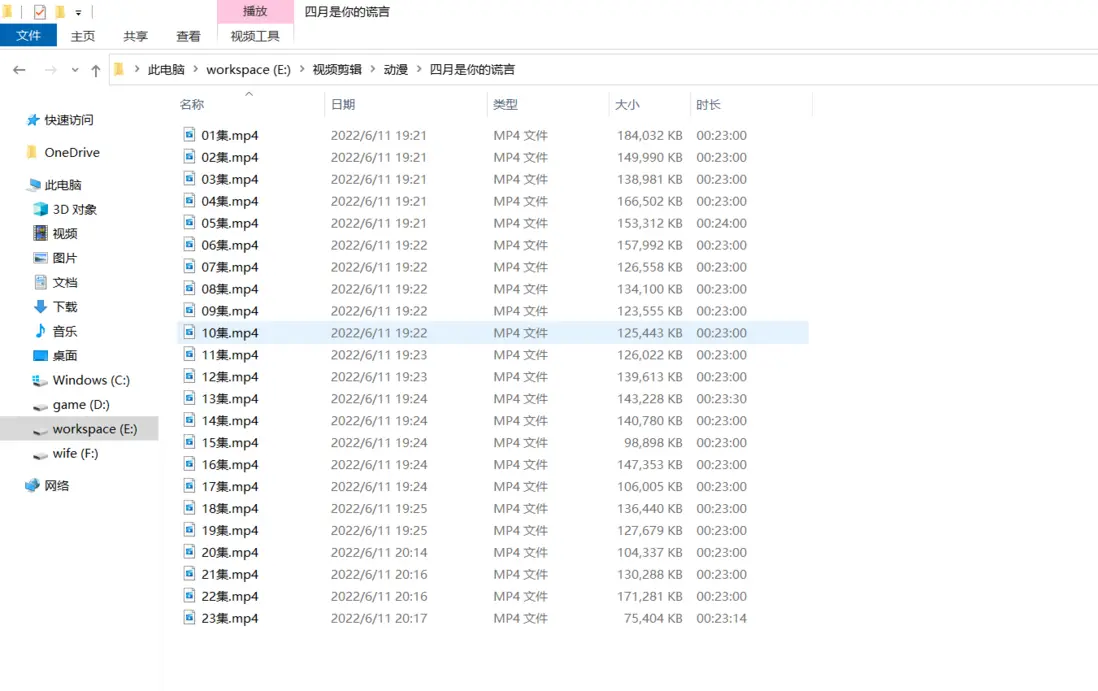Switch to the 共享 ribbon tab
This screenshot has height=691, width=1098.
(x=135, y=36)
